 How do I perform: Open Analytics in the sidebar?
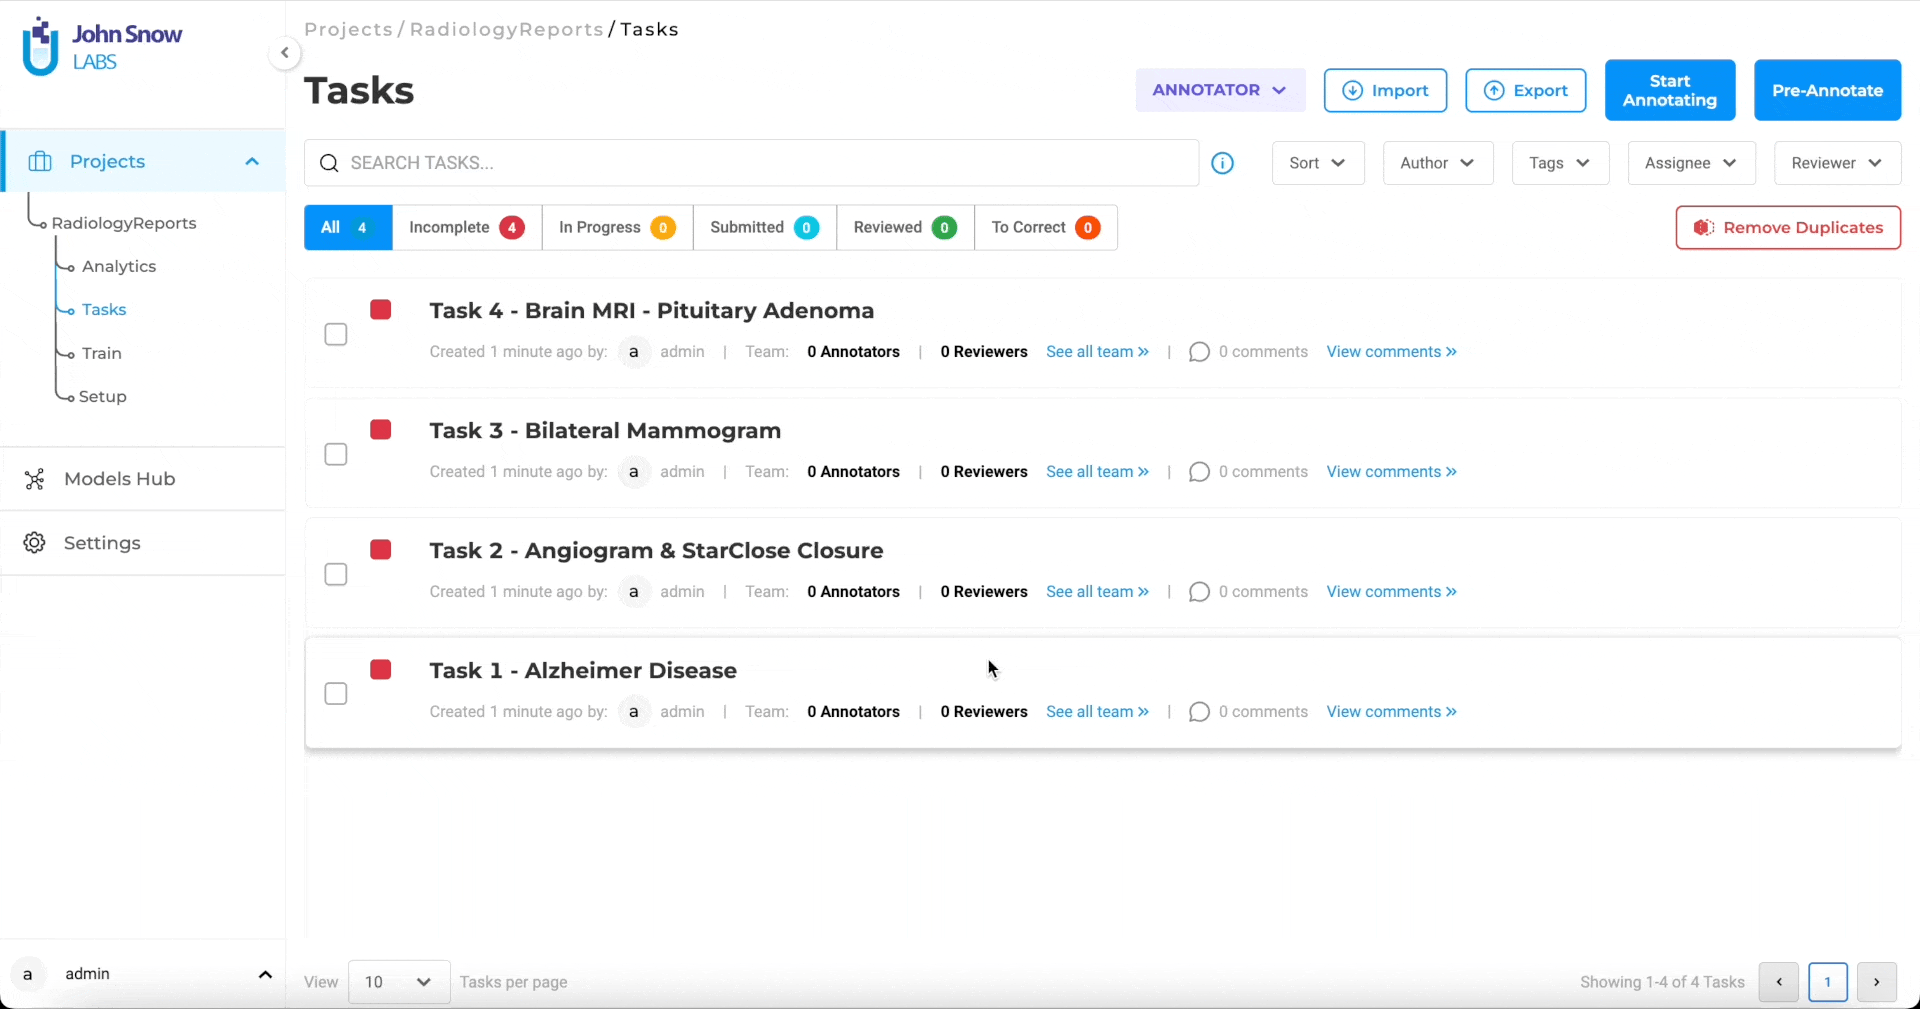[x=119, y=266]
